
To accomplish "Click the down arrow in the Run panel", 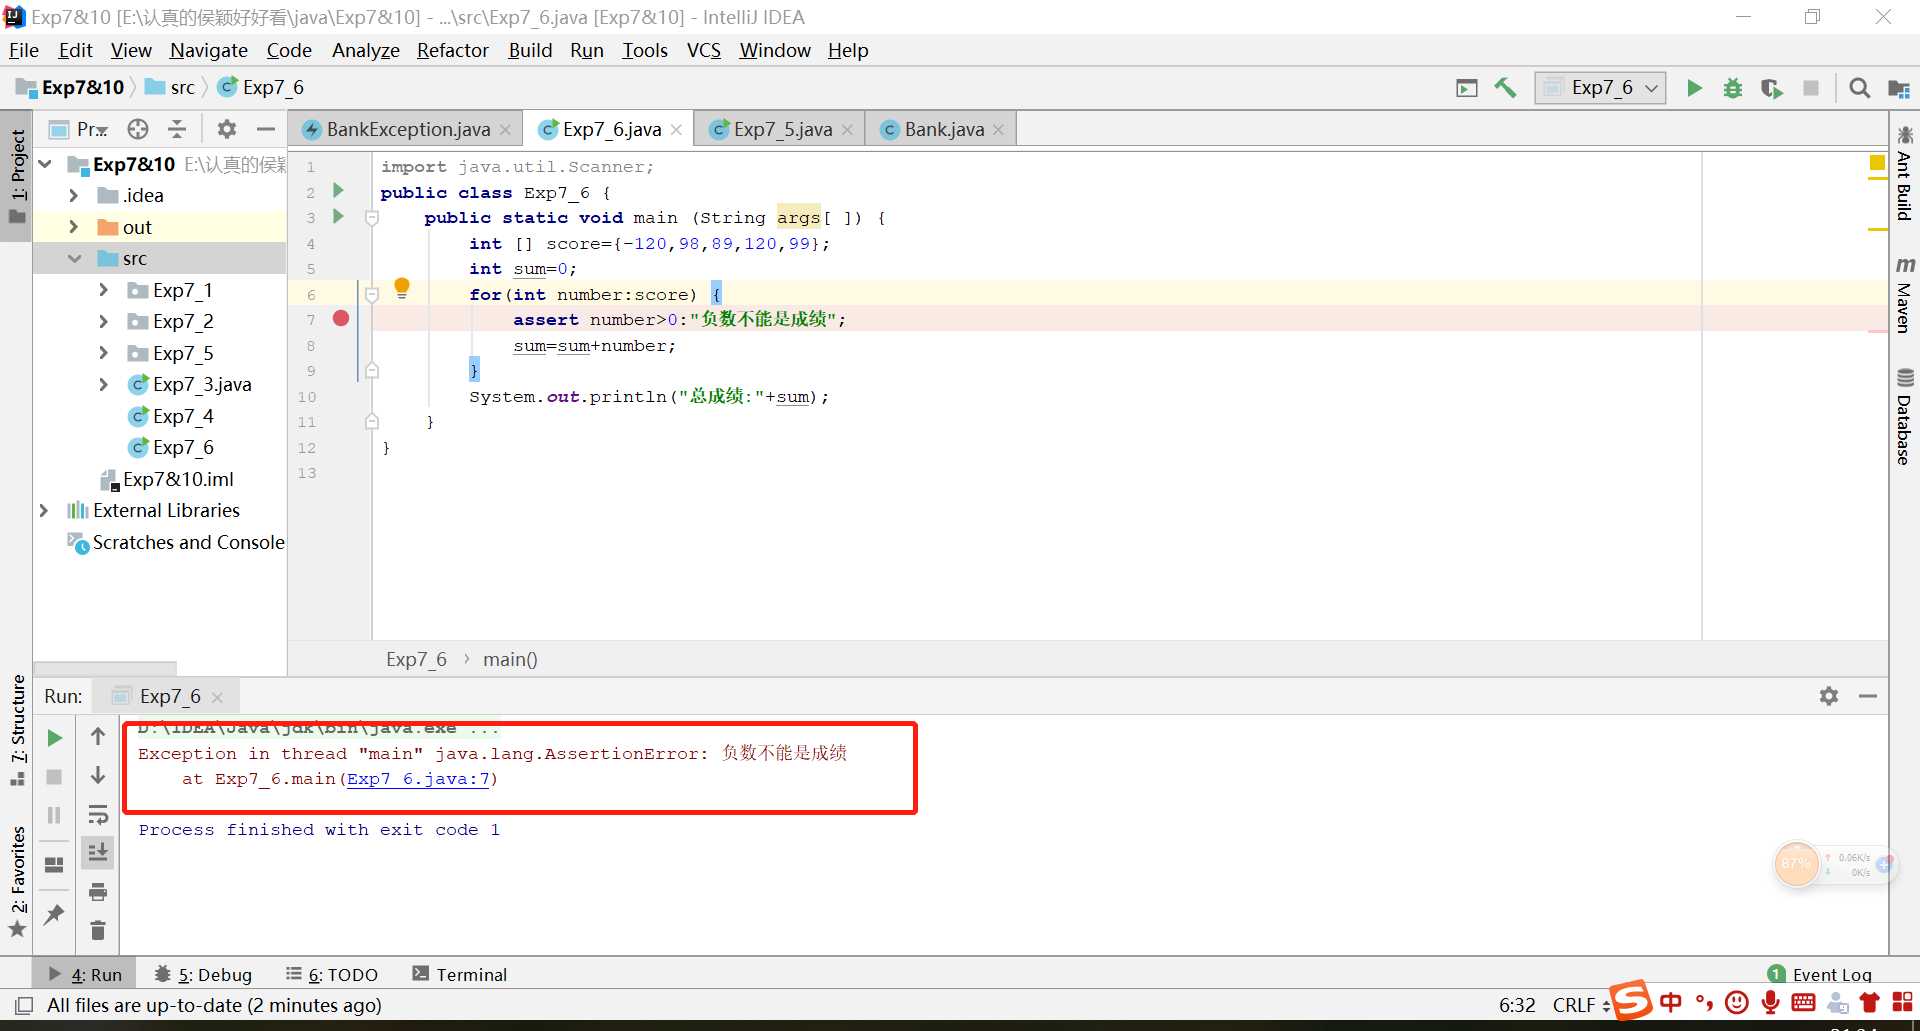I will point(98,776).
